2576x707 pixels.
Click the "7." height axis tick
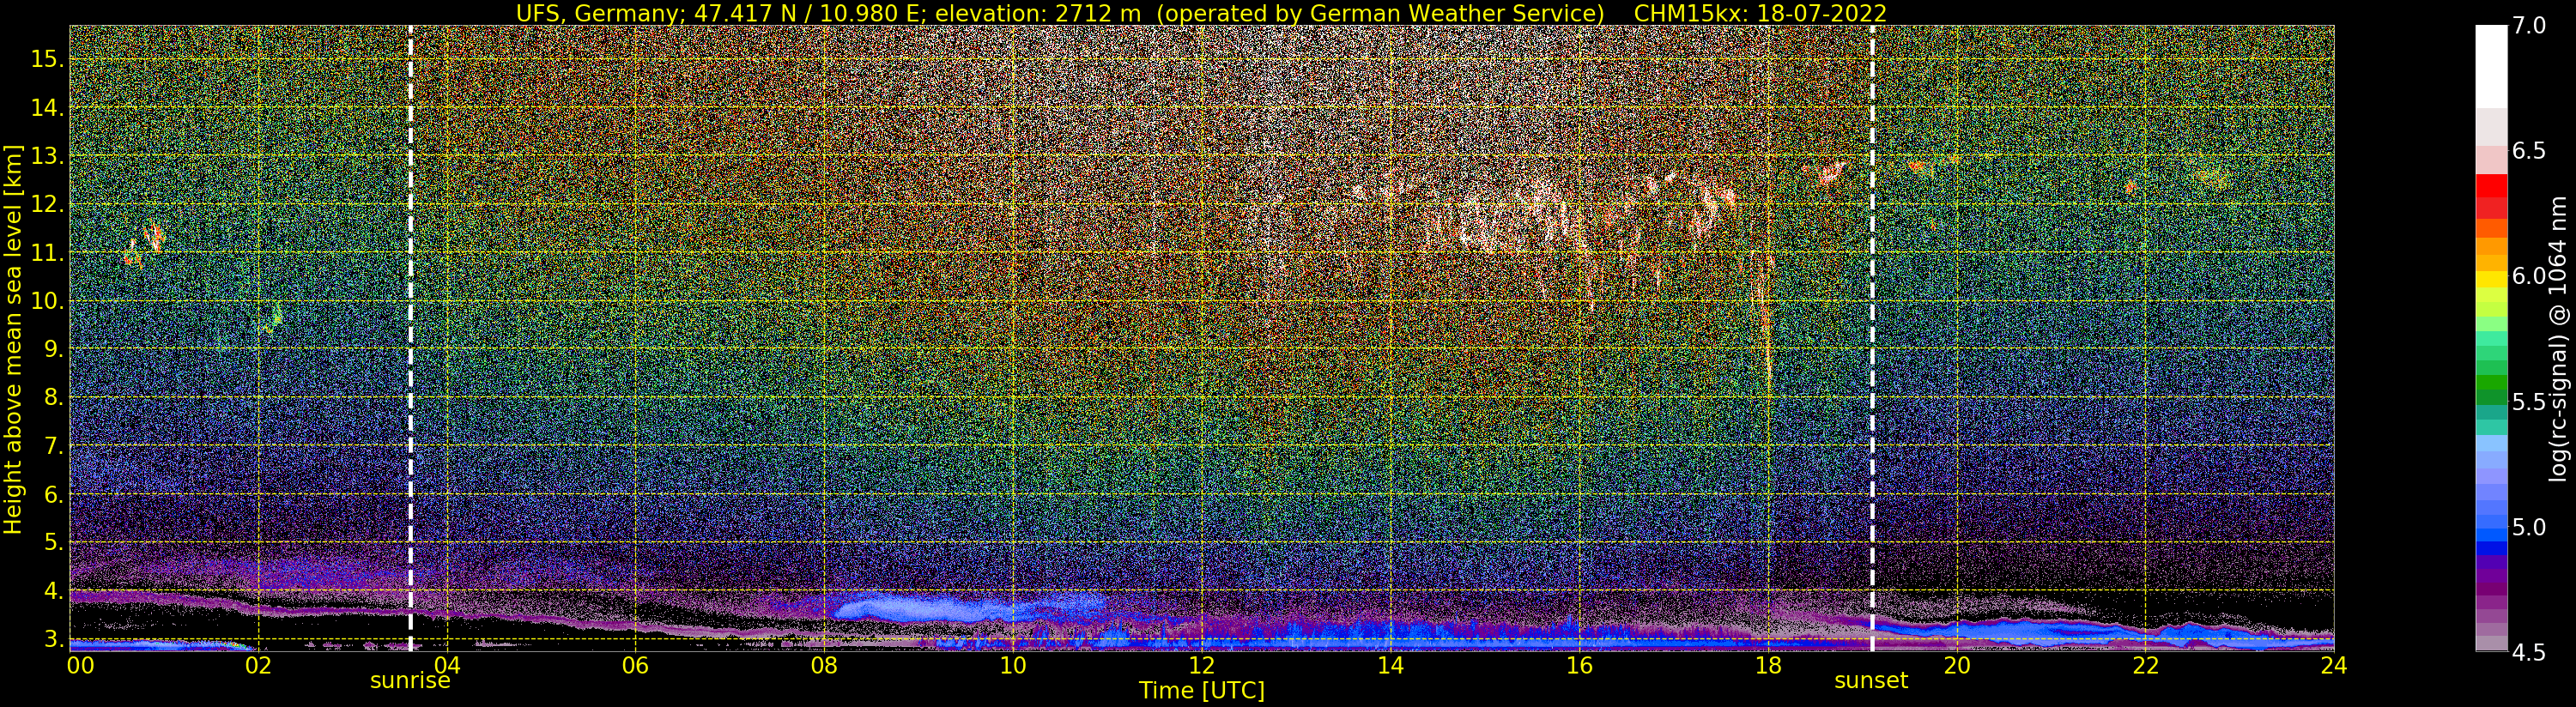pos(53,446)
